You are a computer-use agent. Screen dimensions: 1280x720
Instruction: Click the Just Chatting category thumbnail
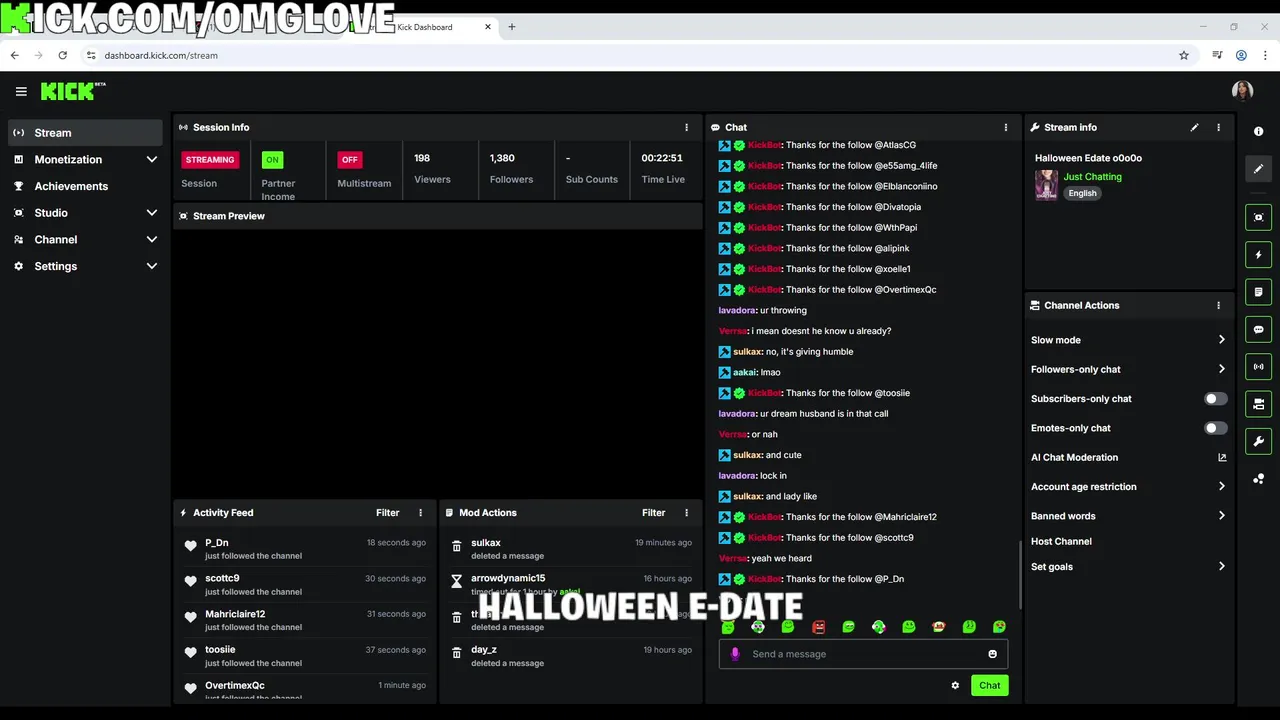click(x=1046, y=185)
